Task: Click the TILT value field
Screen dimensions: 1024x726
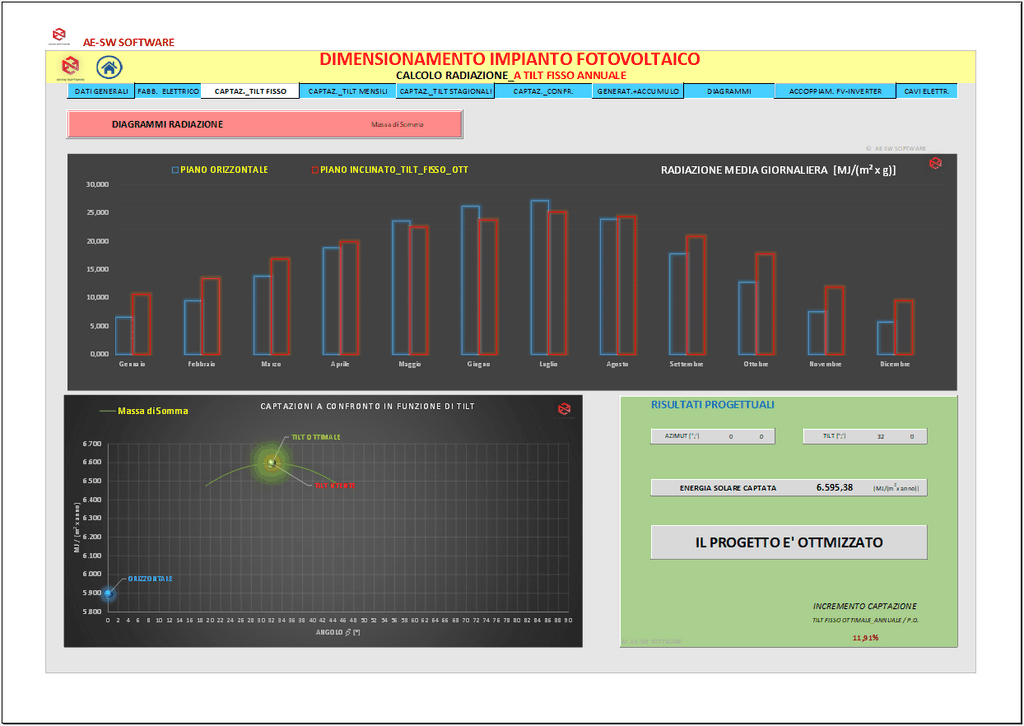Action: [881, 436]
